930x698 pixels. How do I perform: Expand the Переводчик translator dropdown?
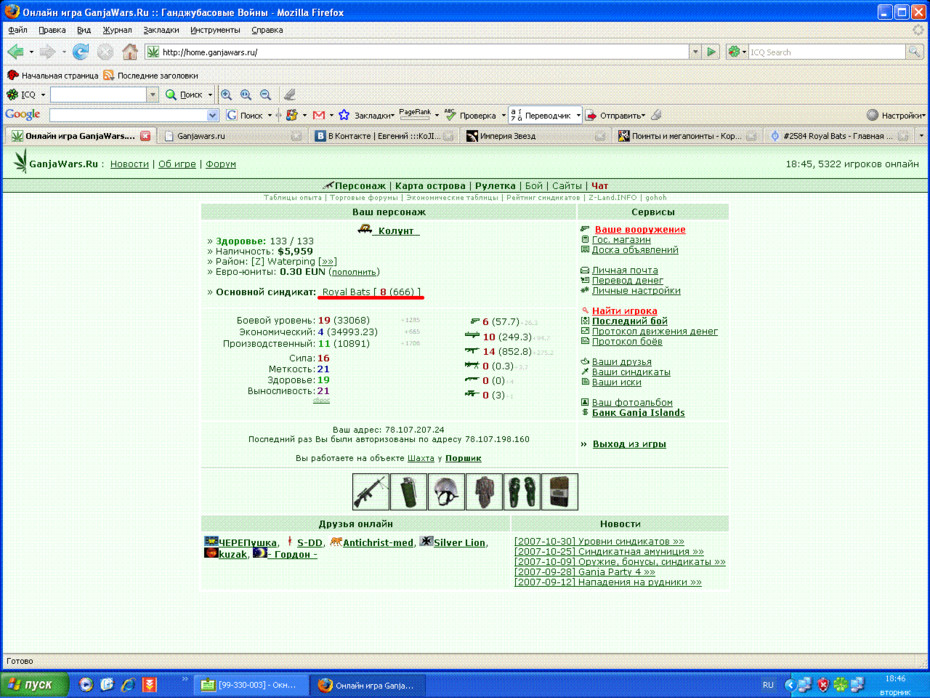click(x=578, y=116)
